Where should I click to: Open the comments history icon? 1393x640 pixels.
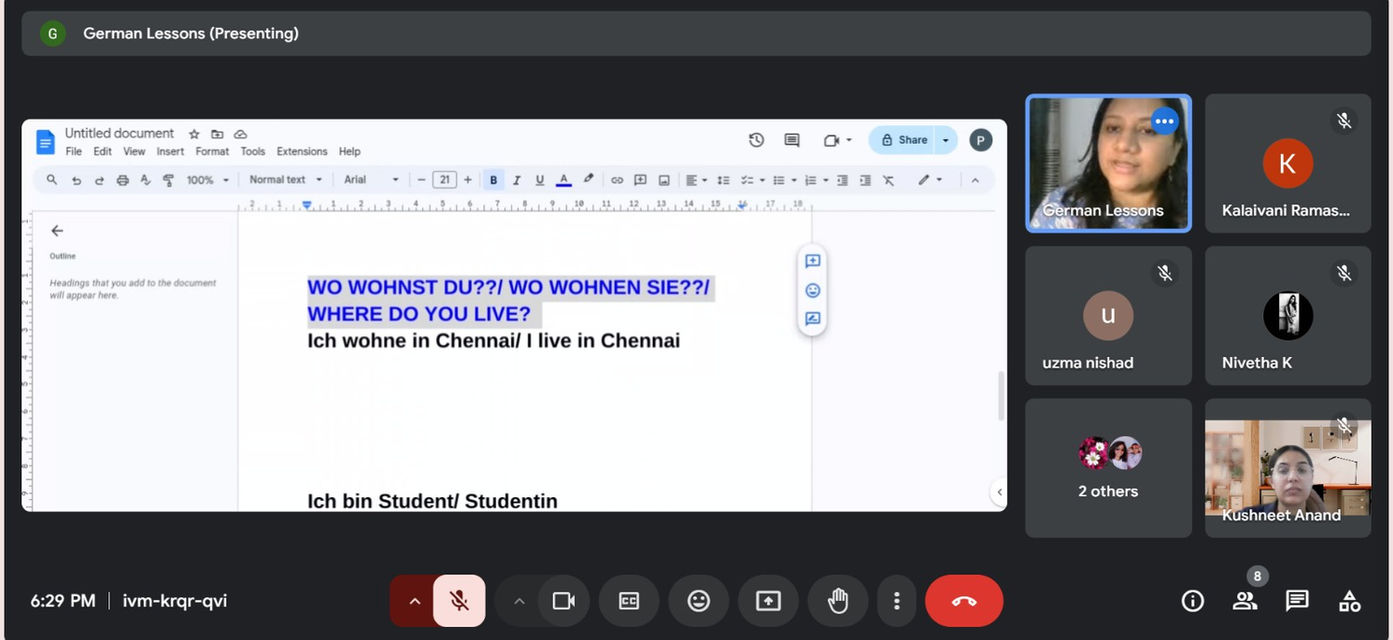click(792, 141)
